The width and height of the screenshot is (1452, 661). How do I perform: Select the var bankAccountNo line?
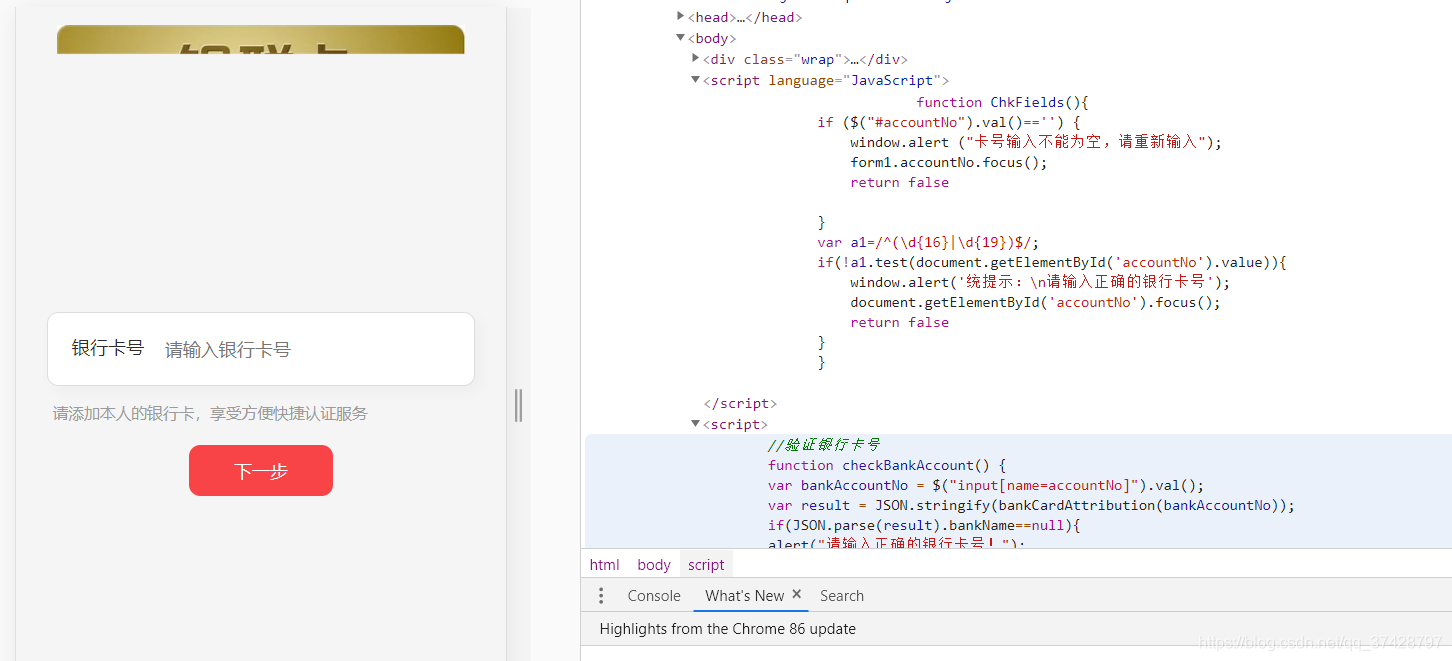click(x=986, y=485)
